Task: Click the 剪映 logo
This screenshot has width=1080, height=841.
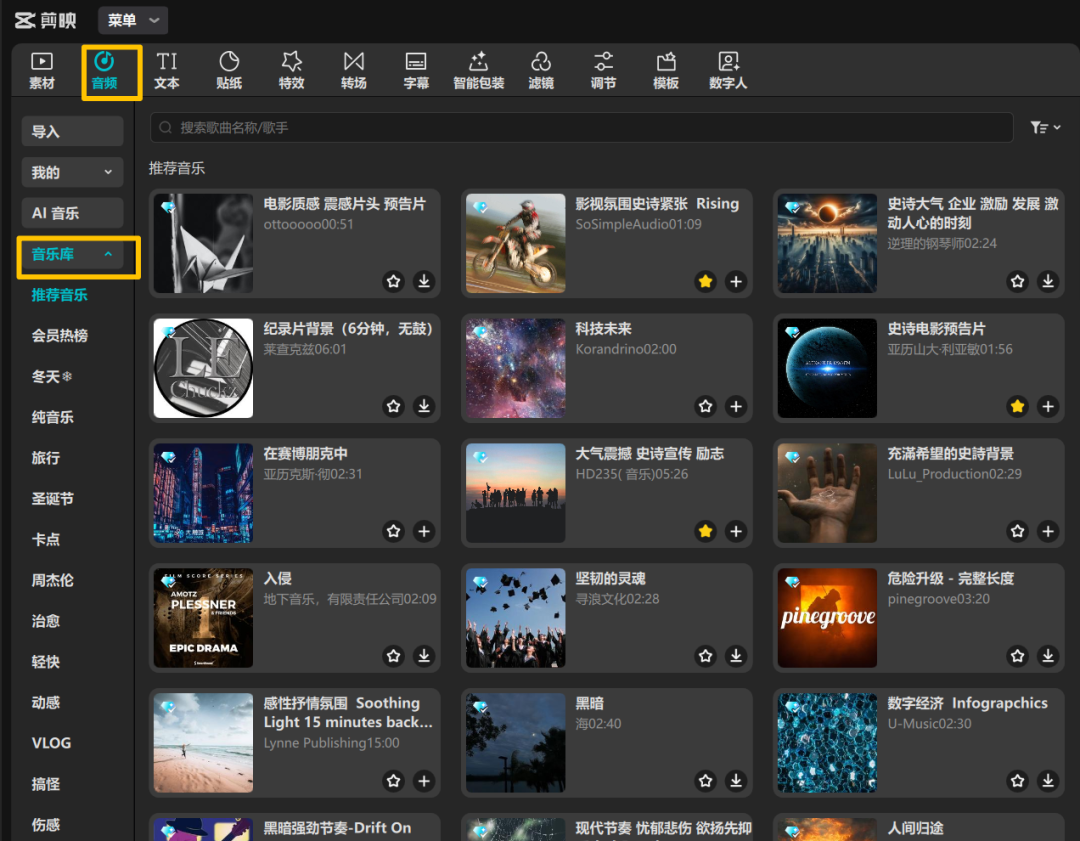Action: [45, 21]
